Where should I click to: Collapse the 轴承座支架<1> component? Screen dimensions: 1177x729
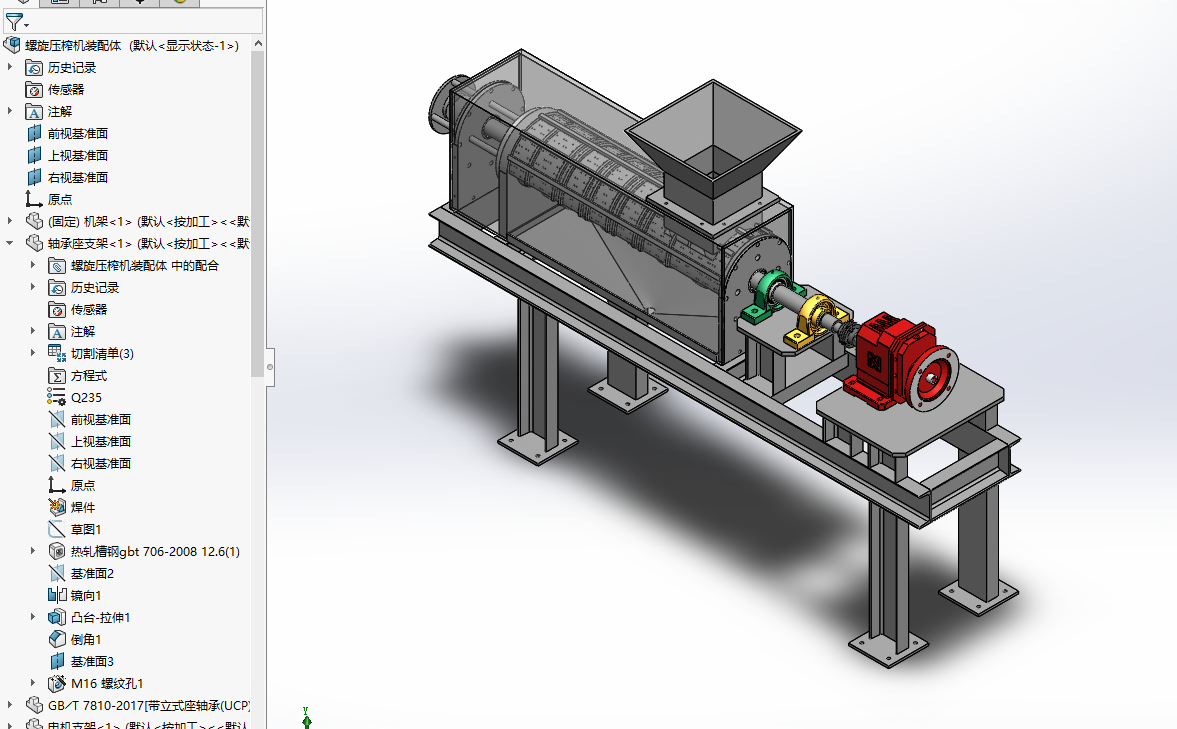click(x=10, y=243)
